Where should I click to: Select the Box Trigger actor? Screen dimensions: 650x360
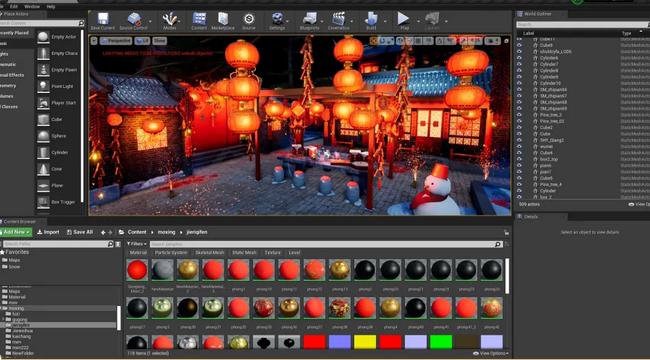tap(43, 202)
